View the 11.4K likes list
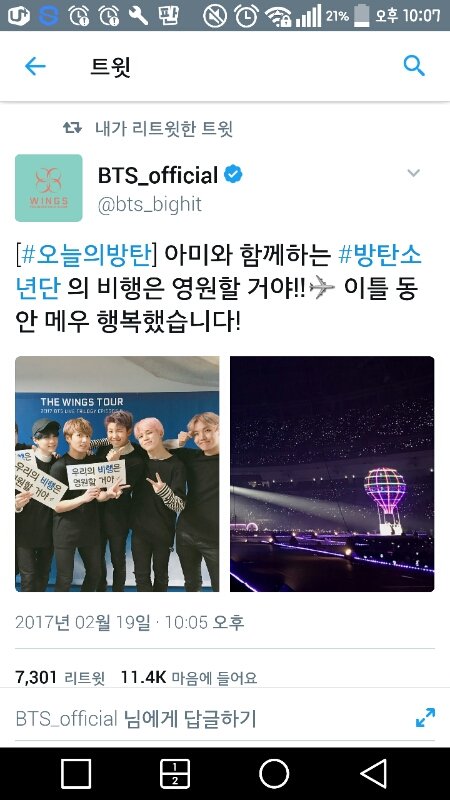This screenshot has width=450, height=800. pos(188,677)
